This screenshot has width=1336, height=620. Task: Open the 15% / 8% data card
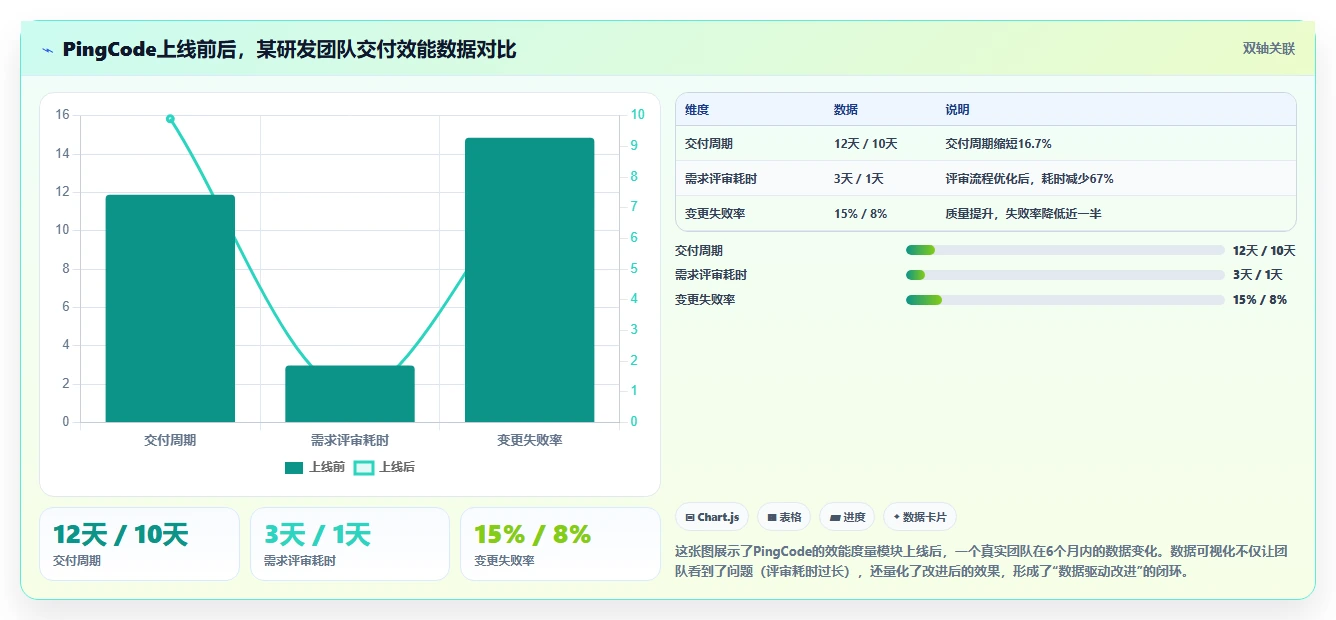click(x=560, y=544)
